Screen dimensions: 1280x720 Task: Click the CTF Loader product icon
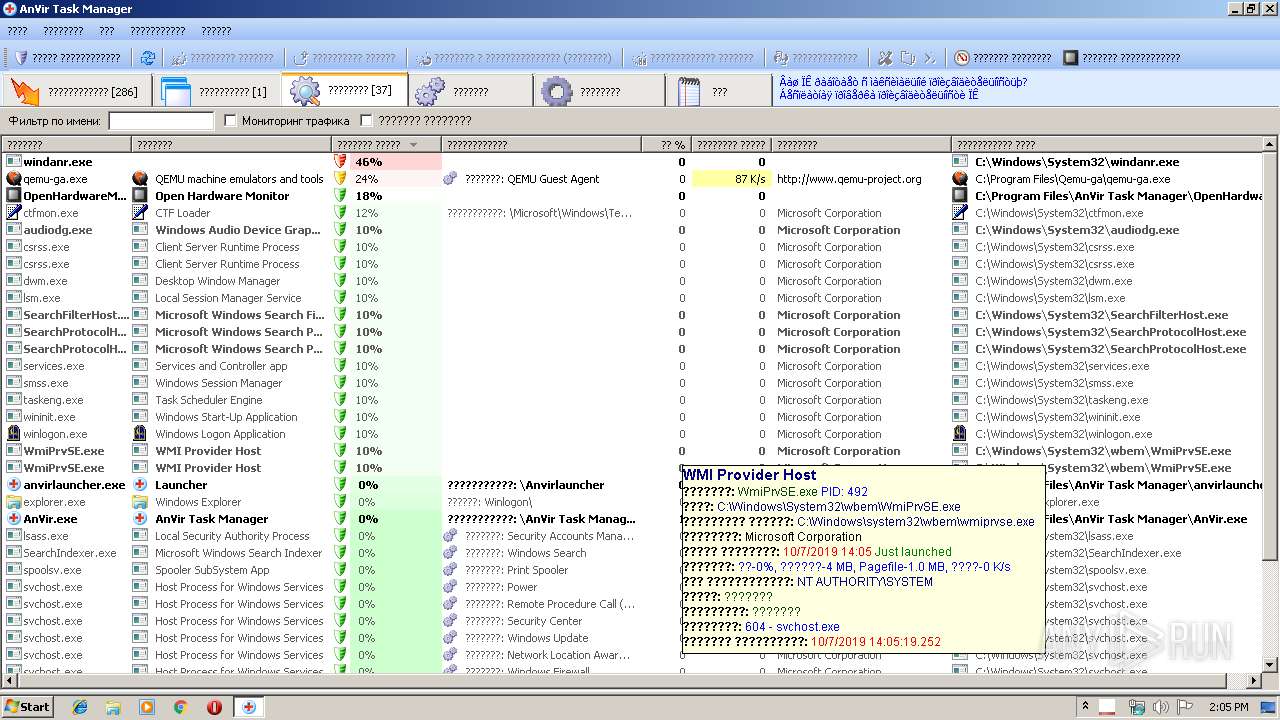click(x=140, y=212)
